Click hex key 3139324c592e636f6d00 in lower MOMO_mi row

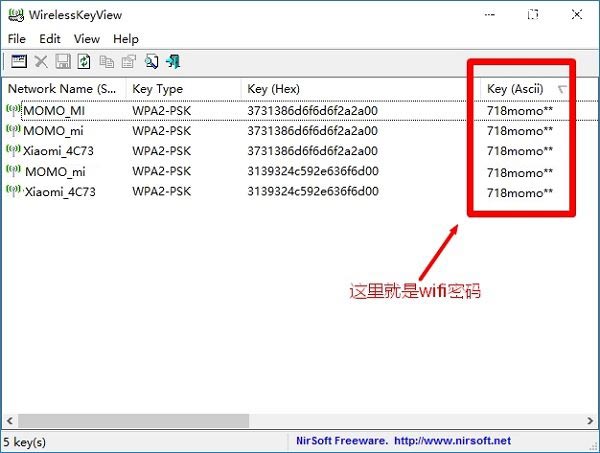313,171
